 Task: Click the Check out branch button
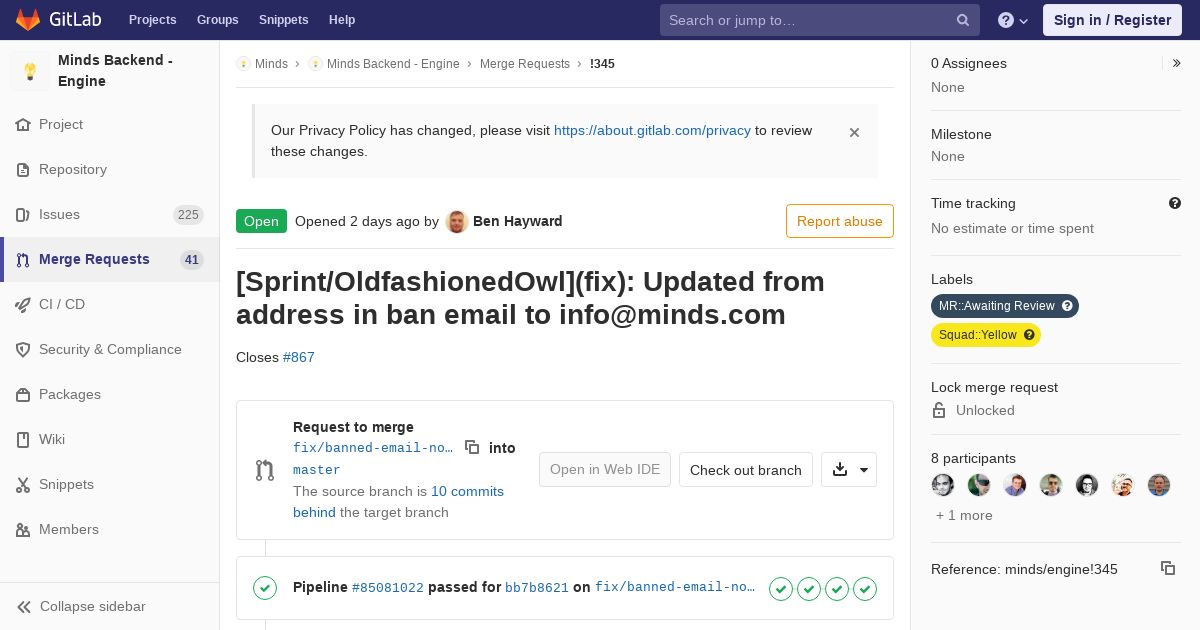[x=746, y=469]
